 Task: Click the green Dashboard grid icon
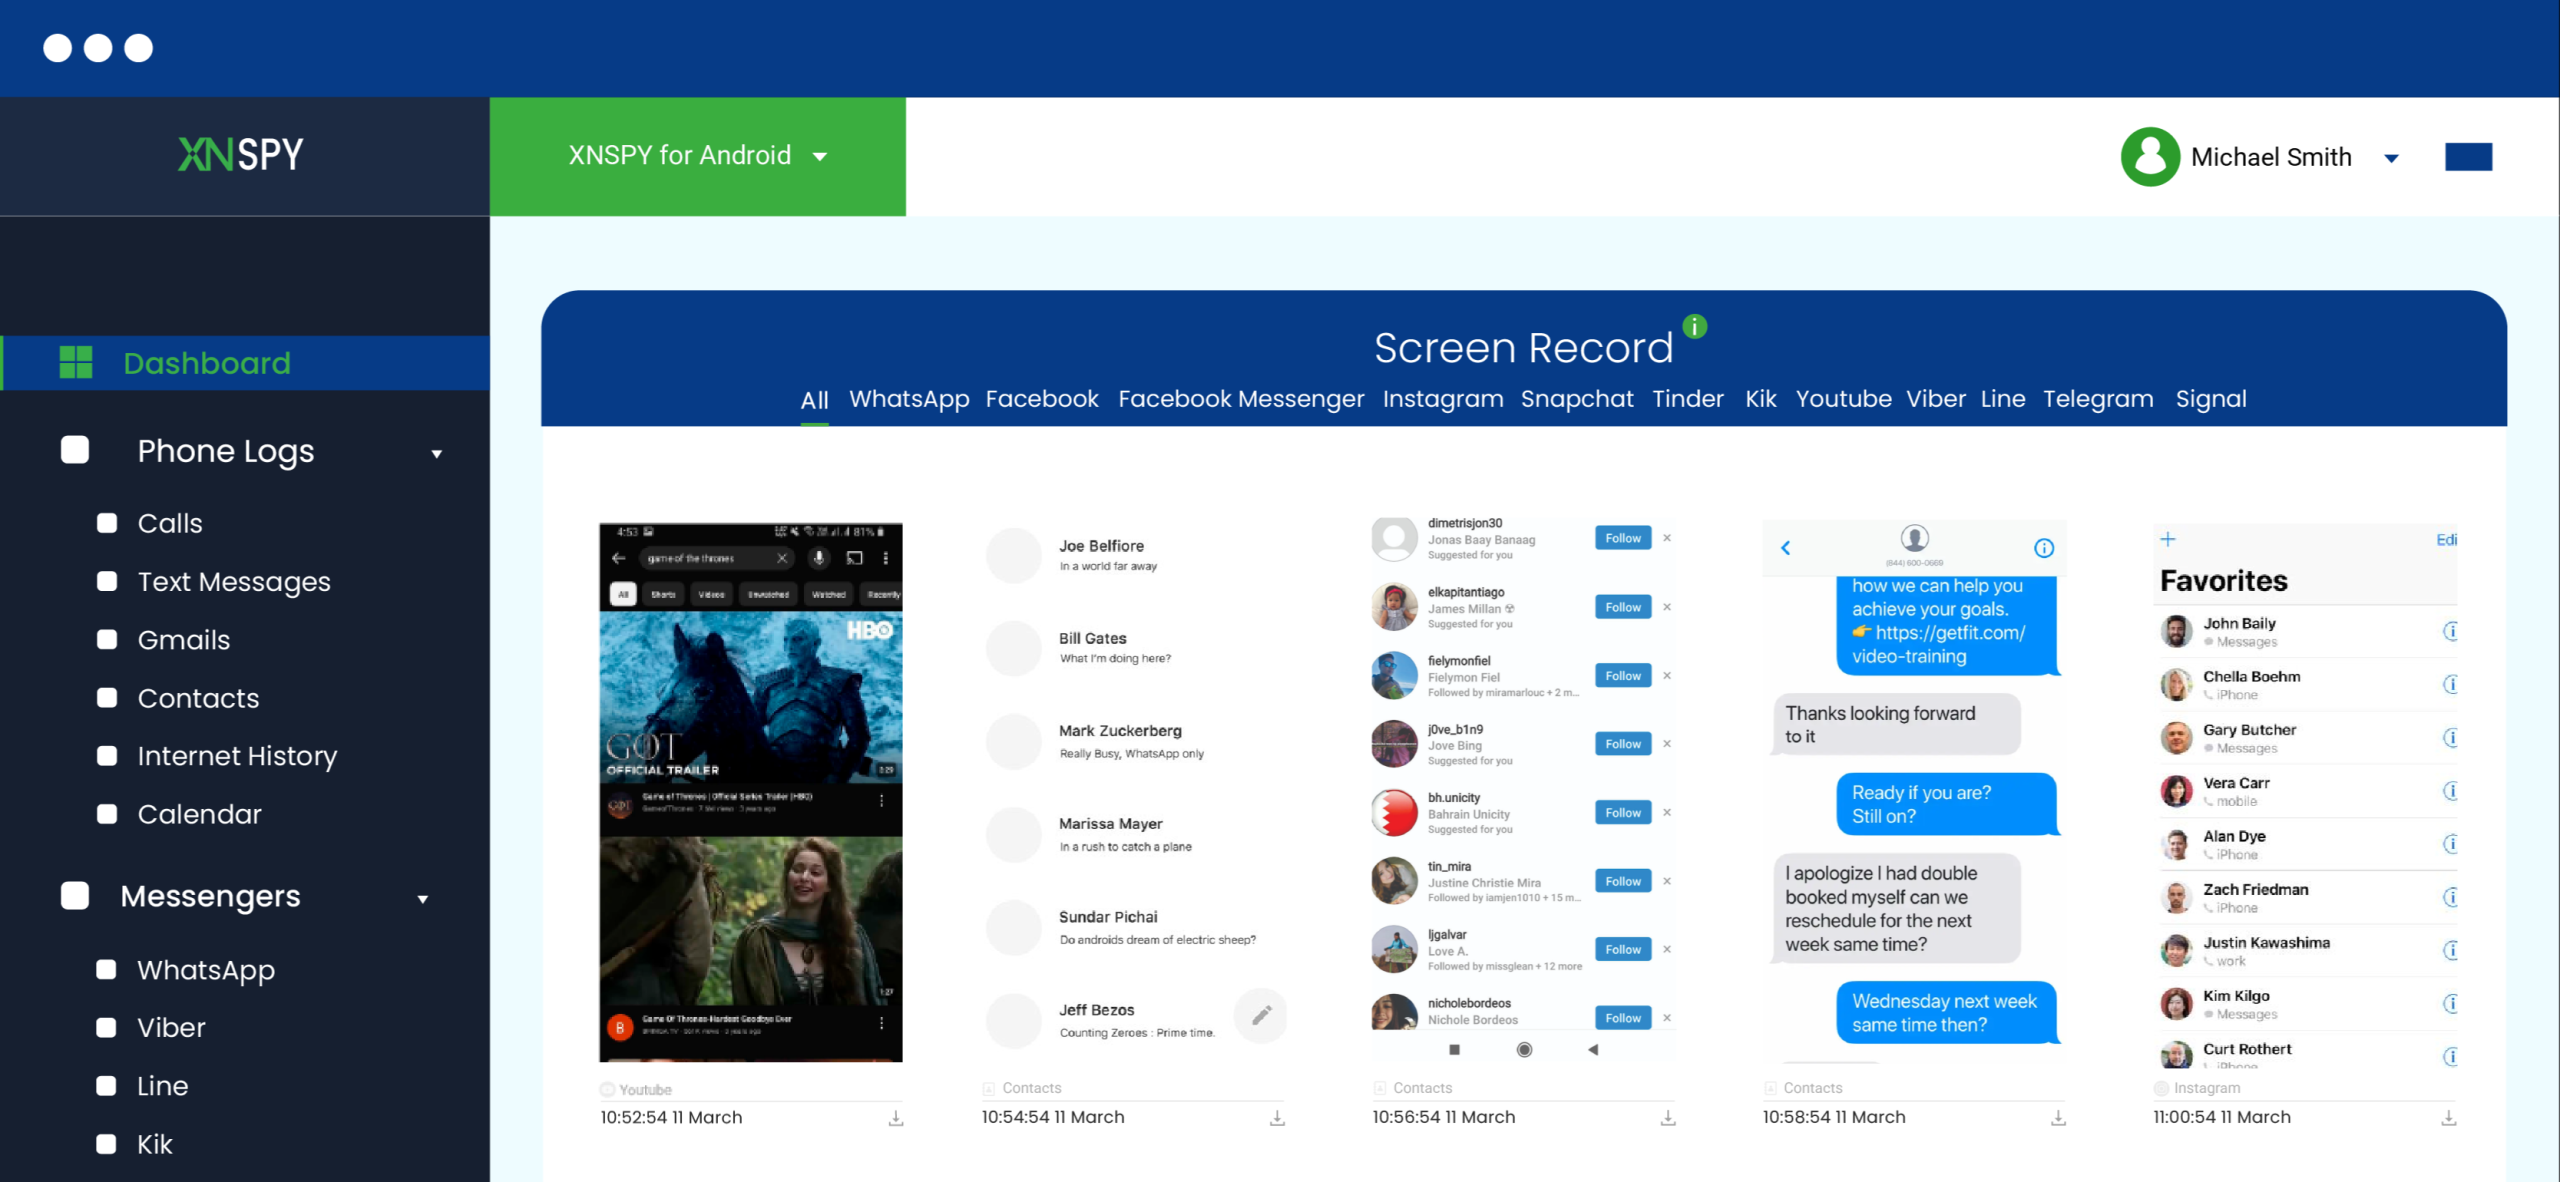76,362
